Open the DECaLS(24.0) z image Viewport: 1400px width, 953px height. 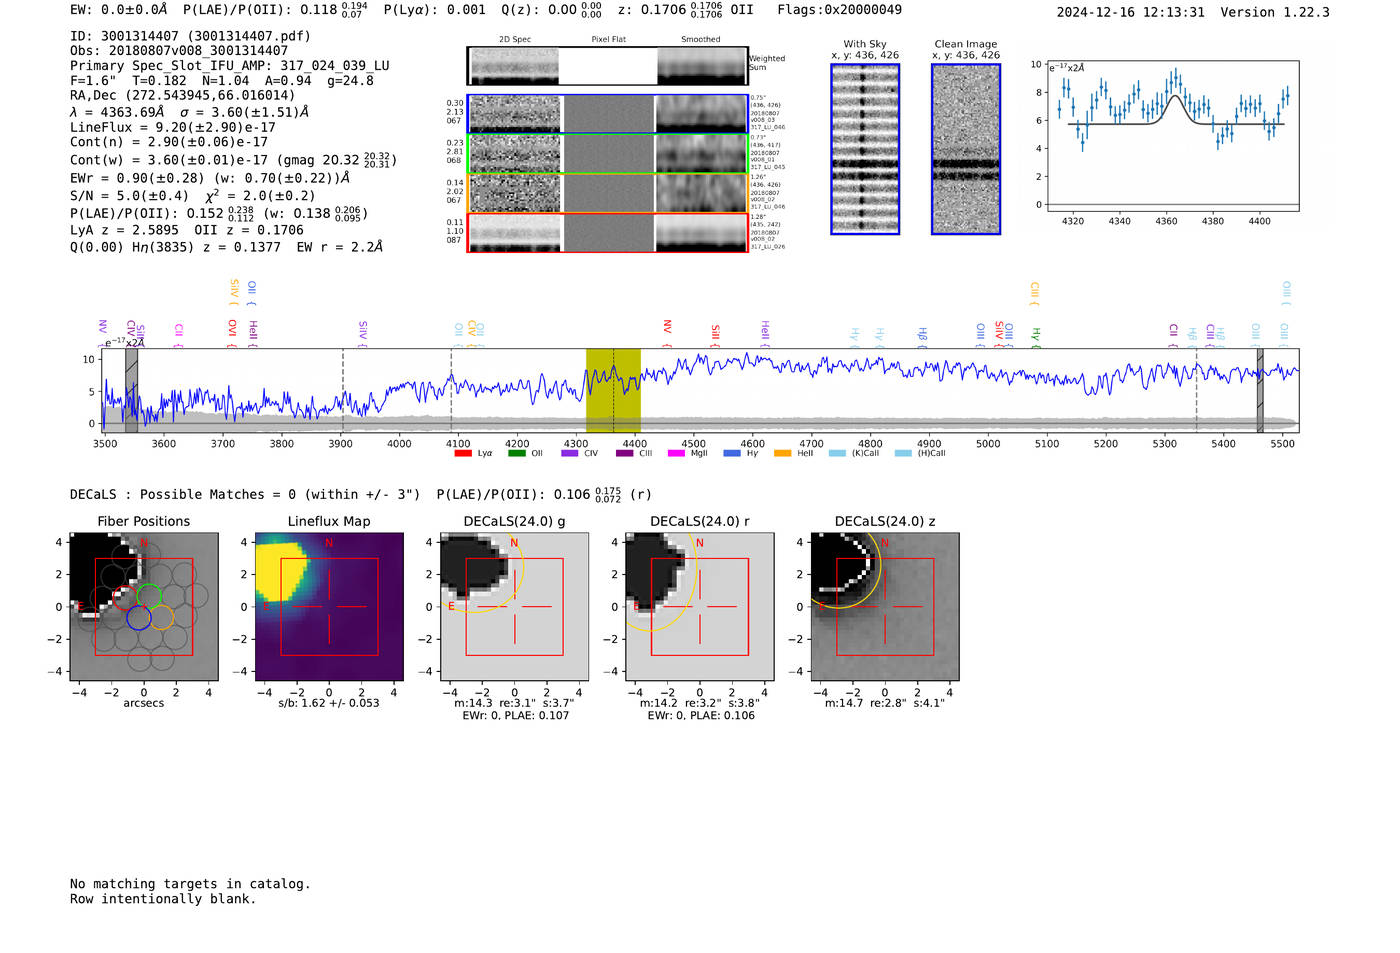(885, 606)
